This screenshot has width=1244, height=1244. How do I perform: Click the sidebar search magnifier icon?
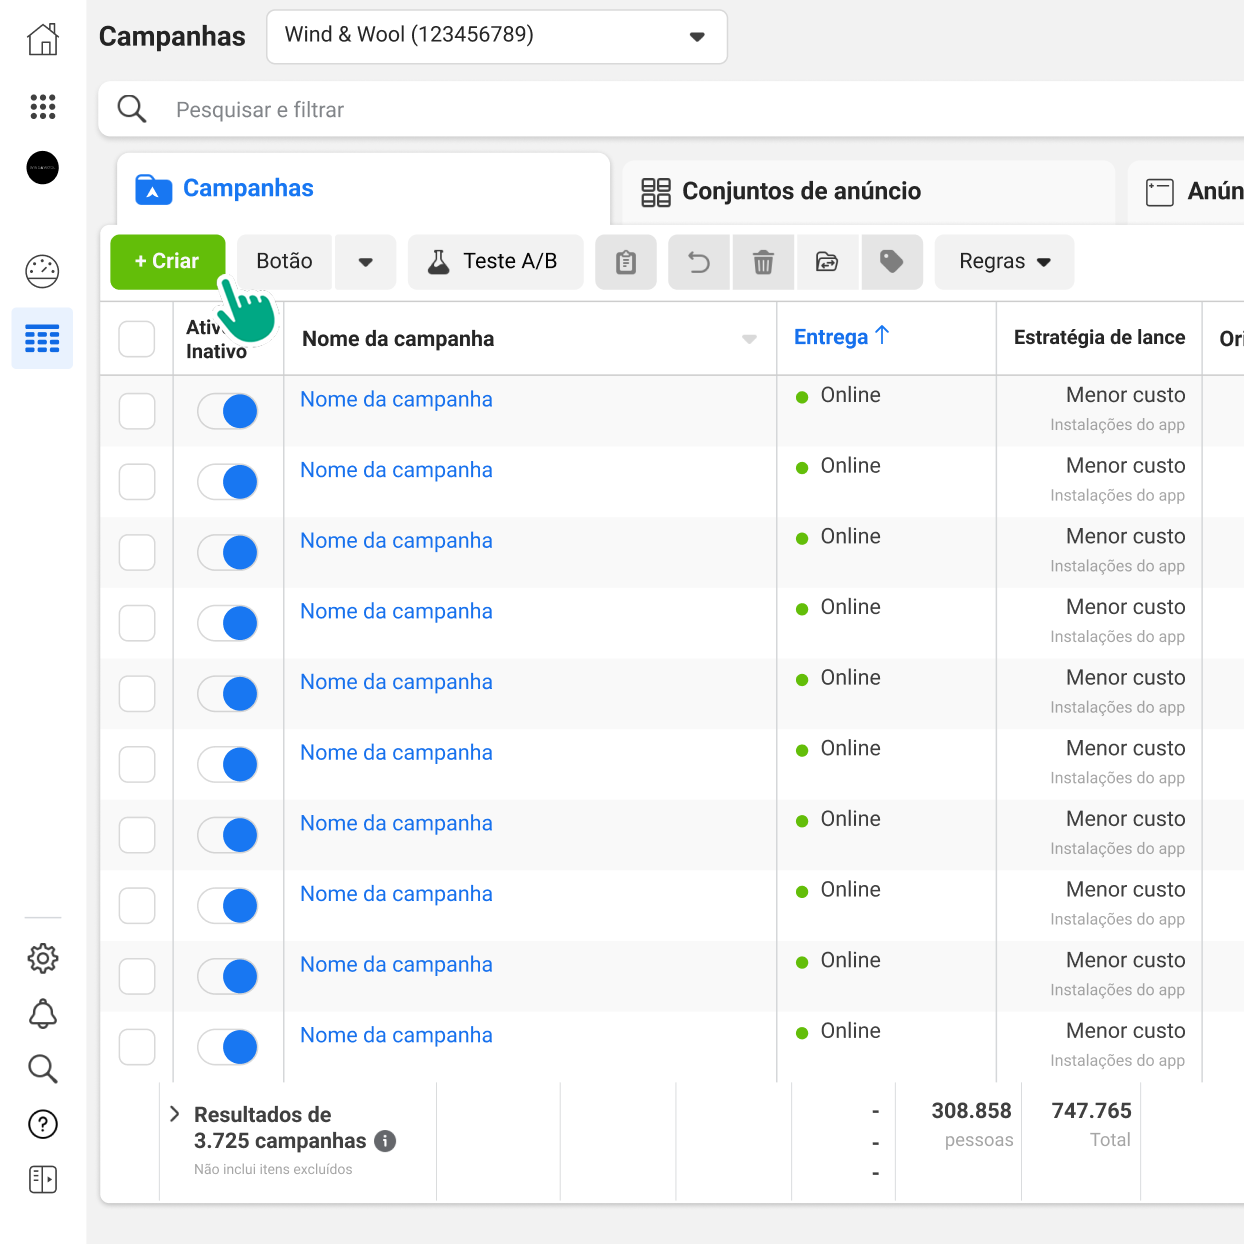tap(43, 1069)
